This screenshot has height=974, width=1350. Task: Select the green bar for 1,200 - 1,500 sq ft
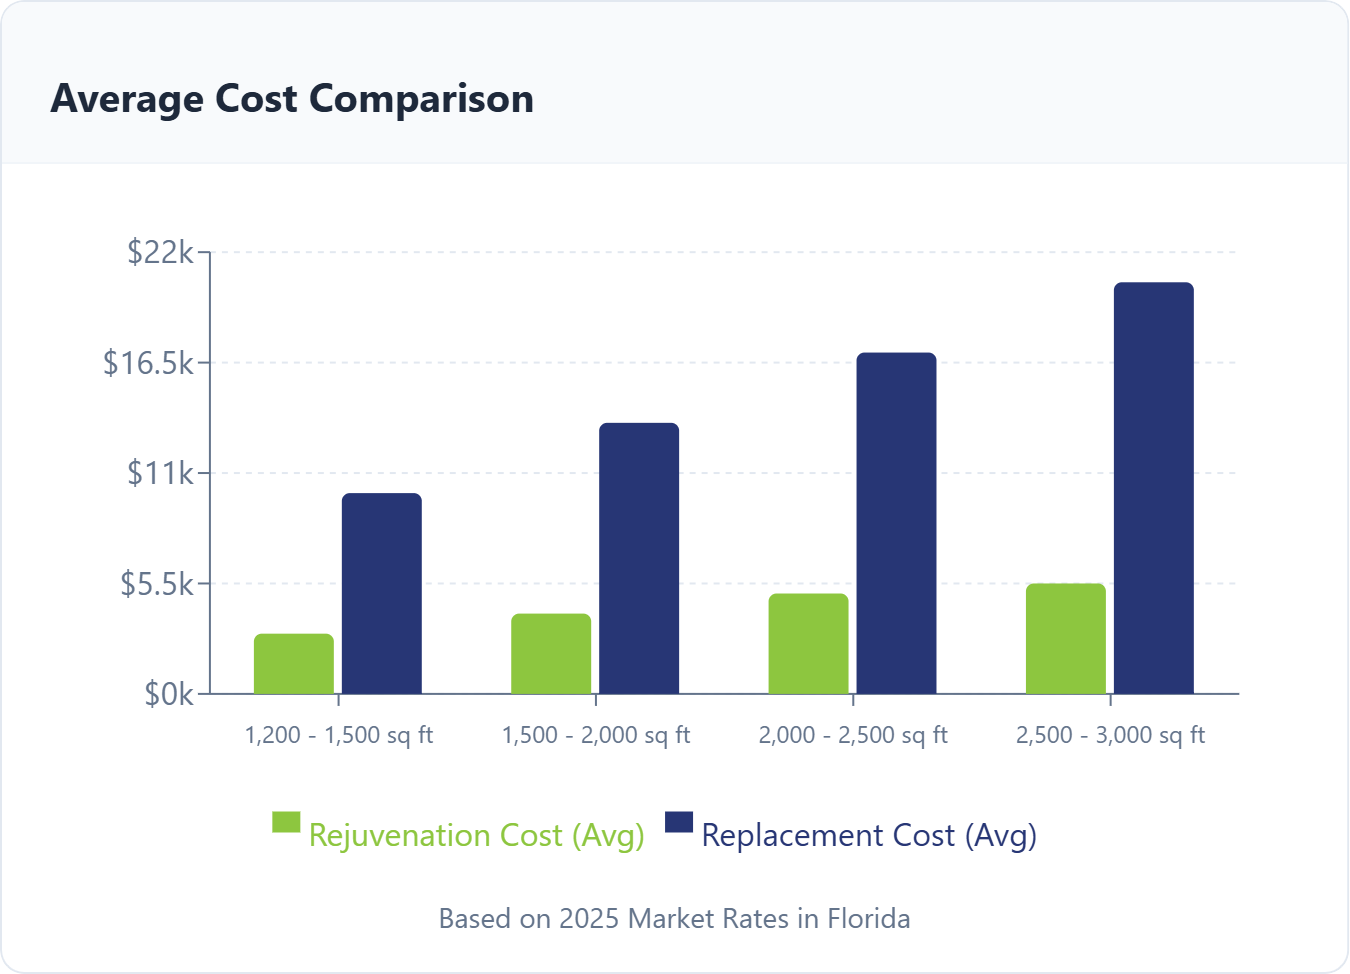(x=294, y=662)
